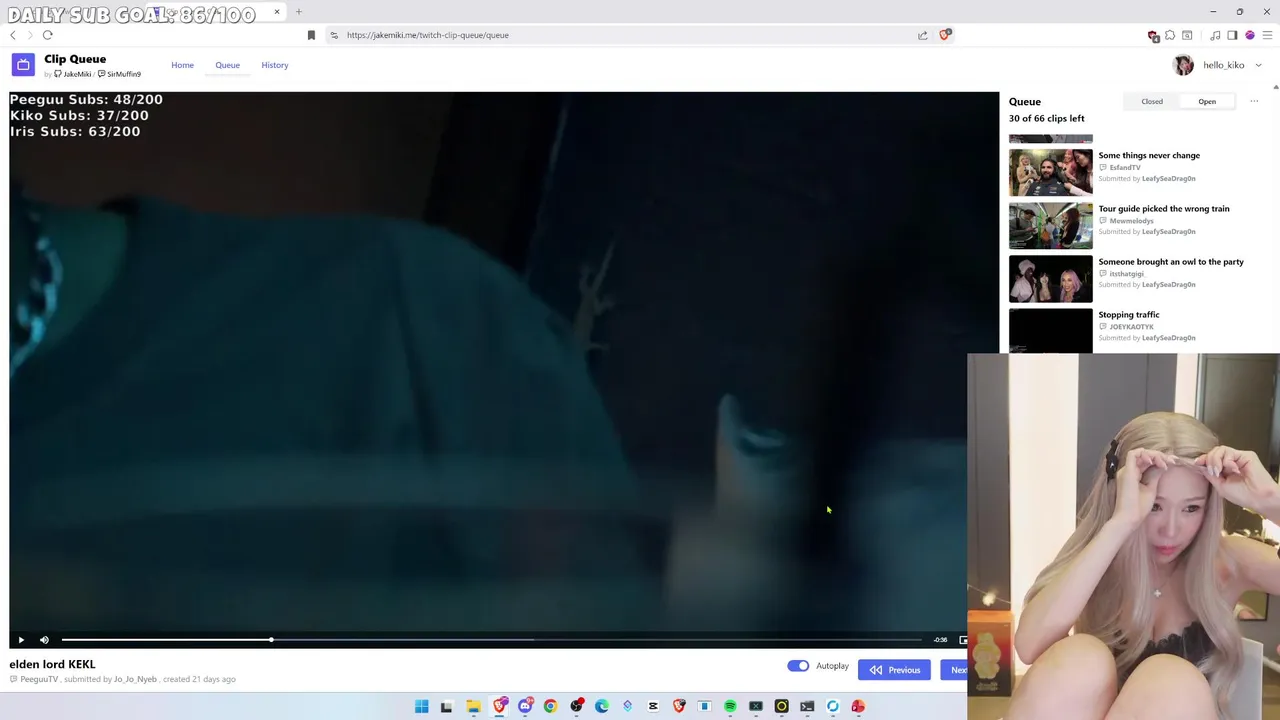The height and width of the screenshot is (720, 1280).
Task: Open File Explorer from the taskbar
Action: point(473,706)
